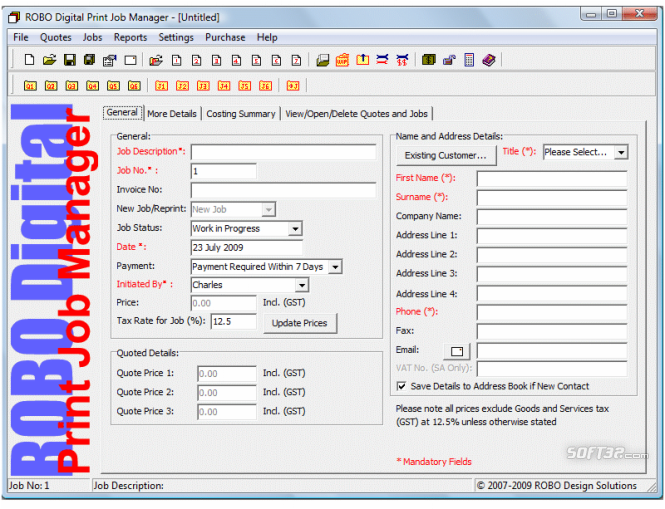The width and height of the screenshot is (665, 509).
Task: Click the Quote Price 1 field
Action: pyautogui.click(x=227, y=374)
